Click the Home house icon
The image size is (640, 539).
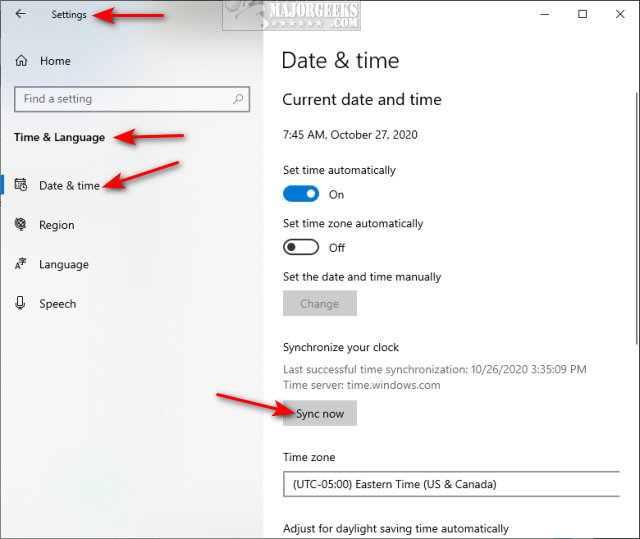21,61
